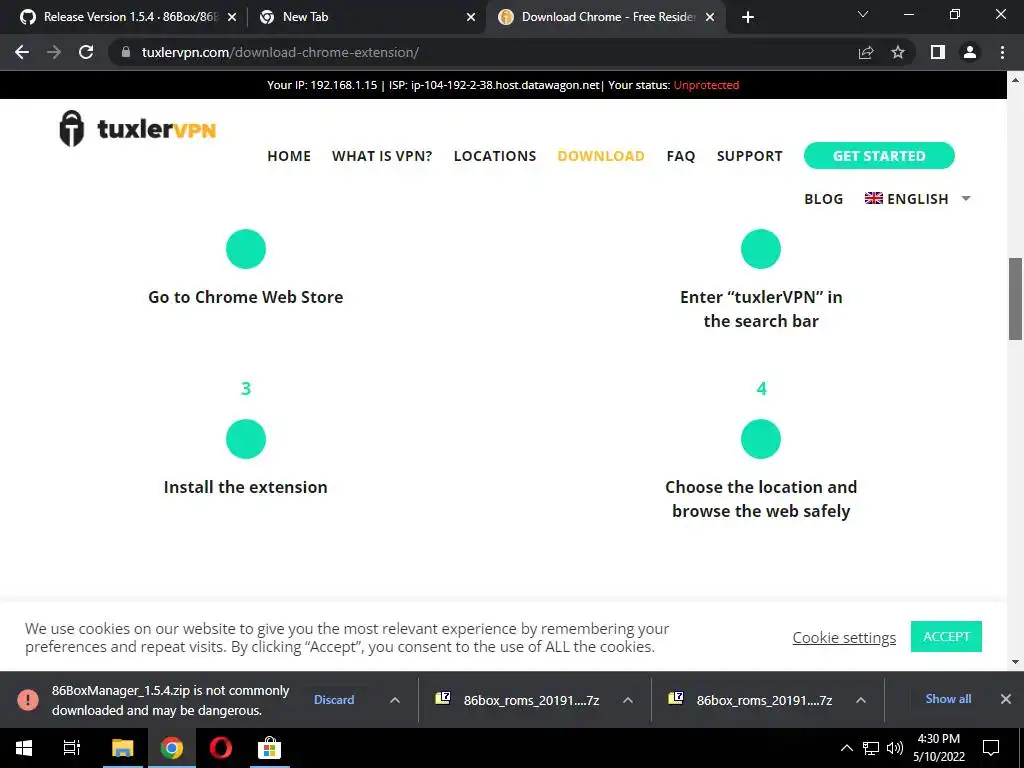Image resolution: width=1024 pixels, height=768 pixels.
Task: Open the Chrome profile icon
Action: (x=970, y=52)
